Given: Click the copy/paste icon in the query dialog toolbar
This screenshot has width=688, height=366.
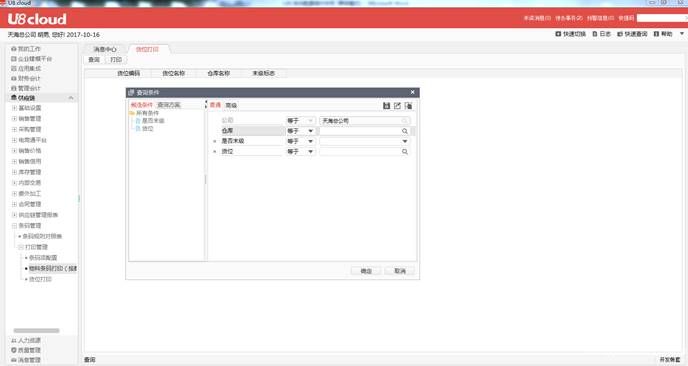Looking at the screenshot, I should (x=408, y=106).
